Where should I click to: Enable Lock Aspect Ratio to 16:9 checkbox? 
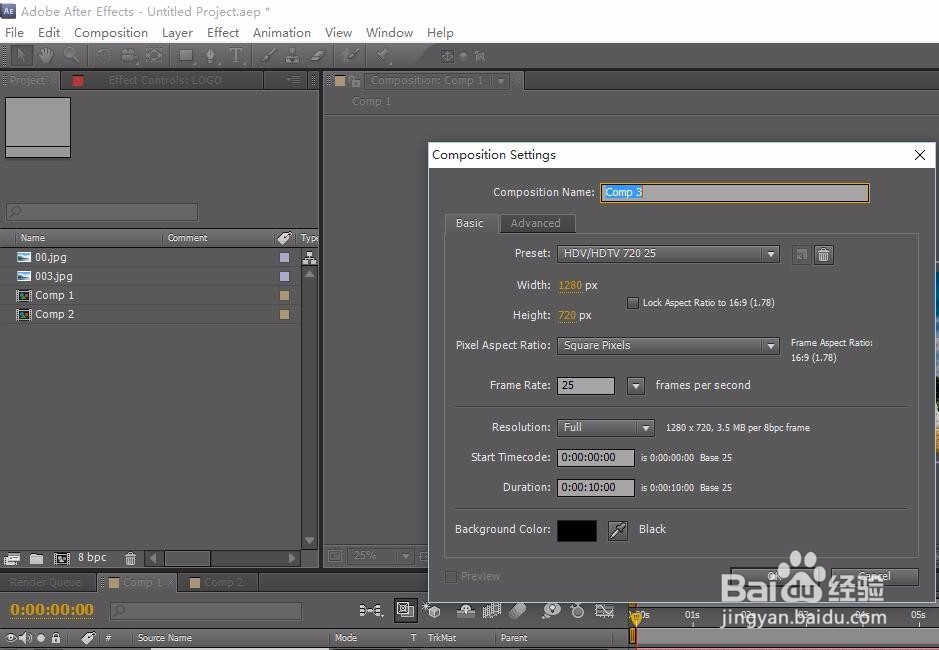[x=632, y=303]
